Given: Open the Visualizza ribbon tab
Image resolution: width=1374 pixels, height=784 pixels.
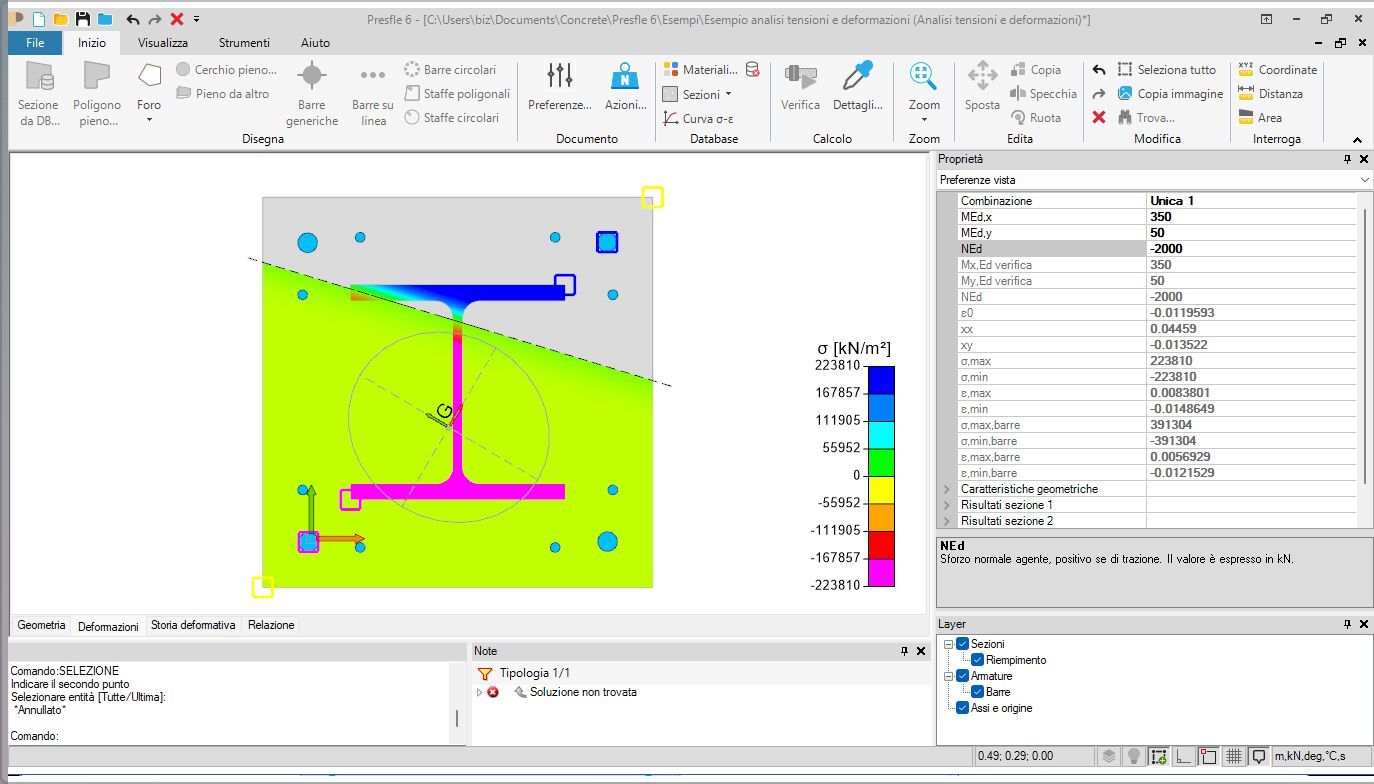Looking at the screenshot, I should point(163,43).
